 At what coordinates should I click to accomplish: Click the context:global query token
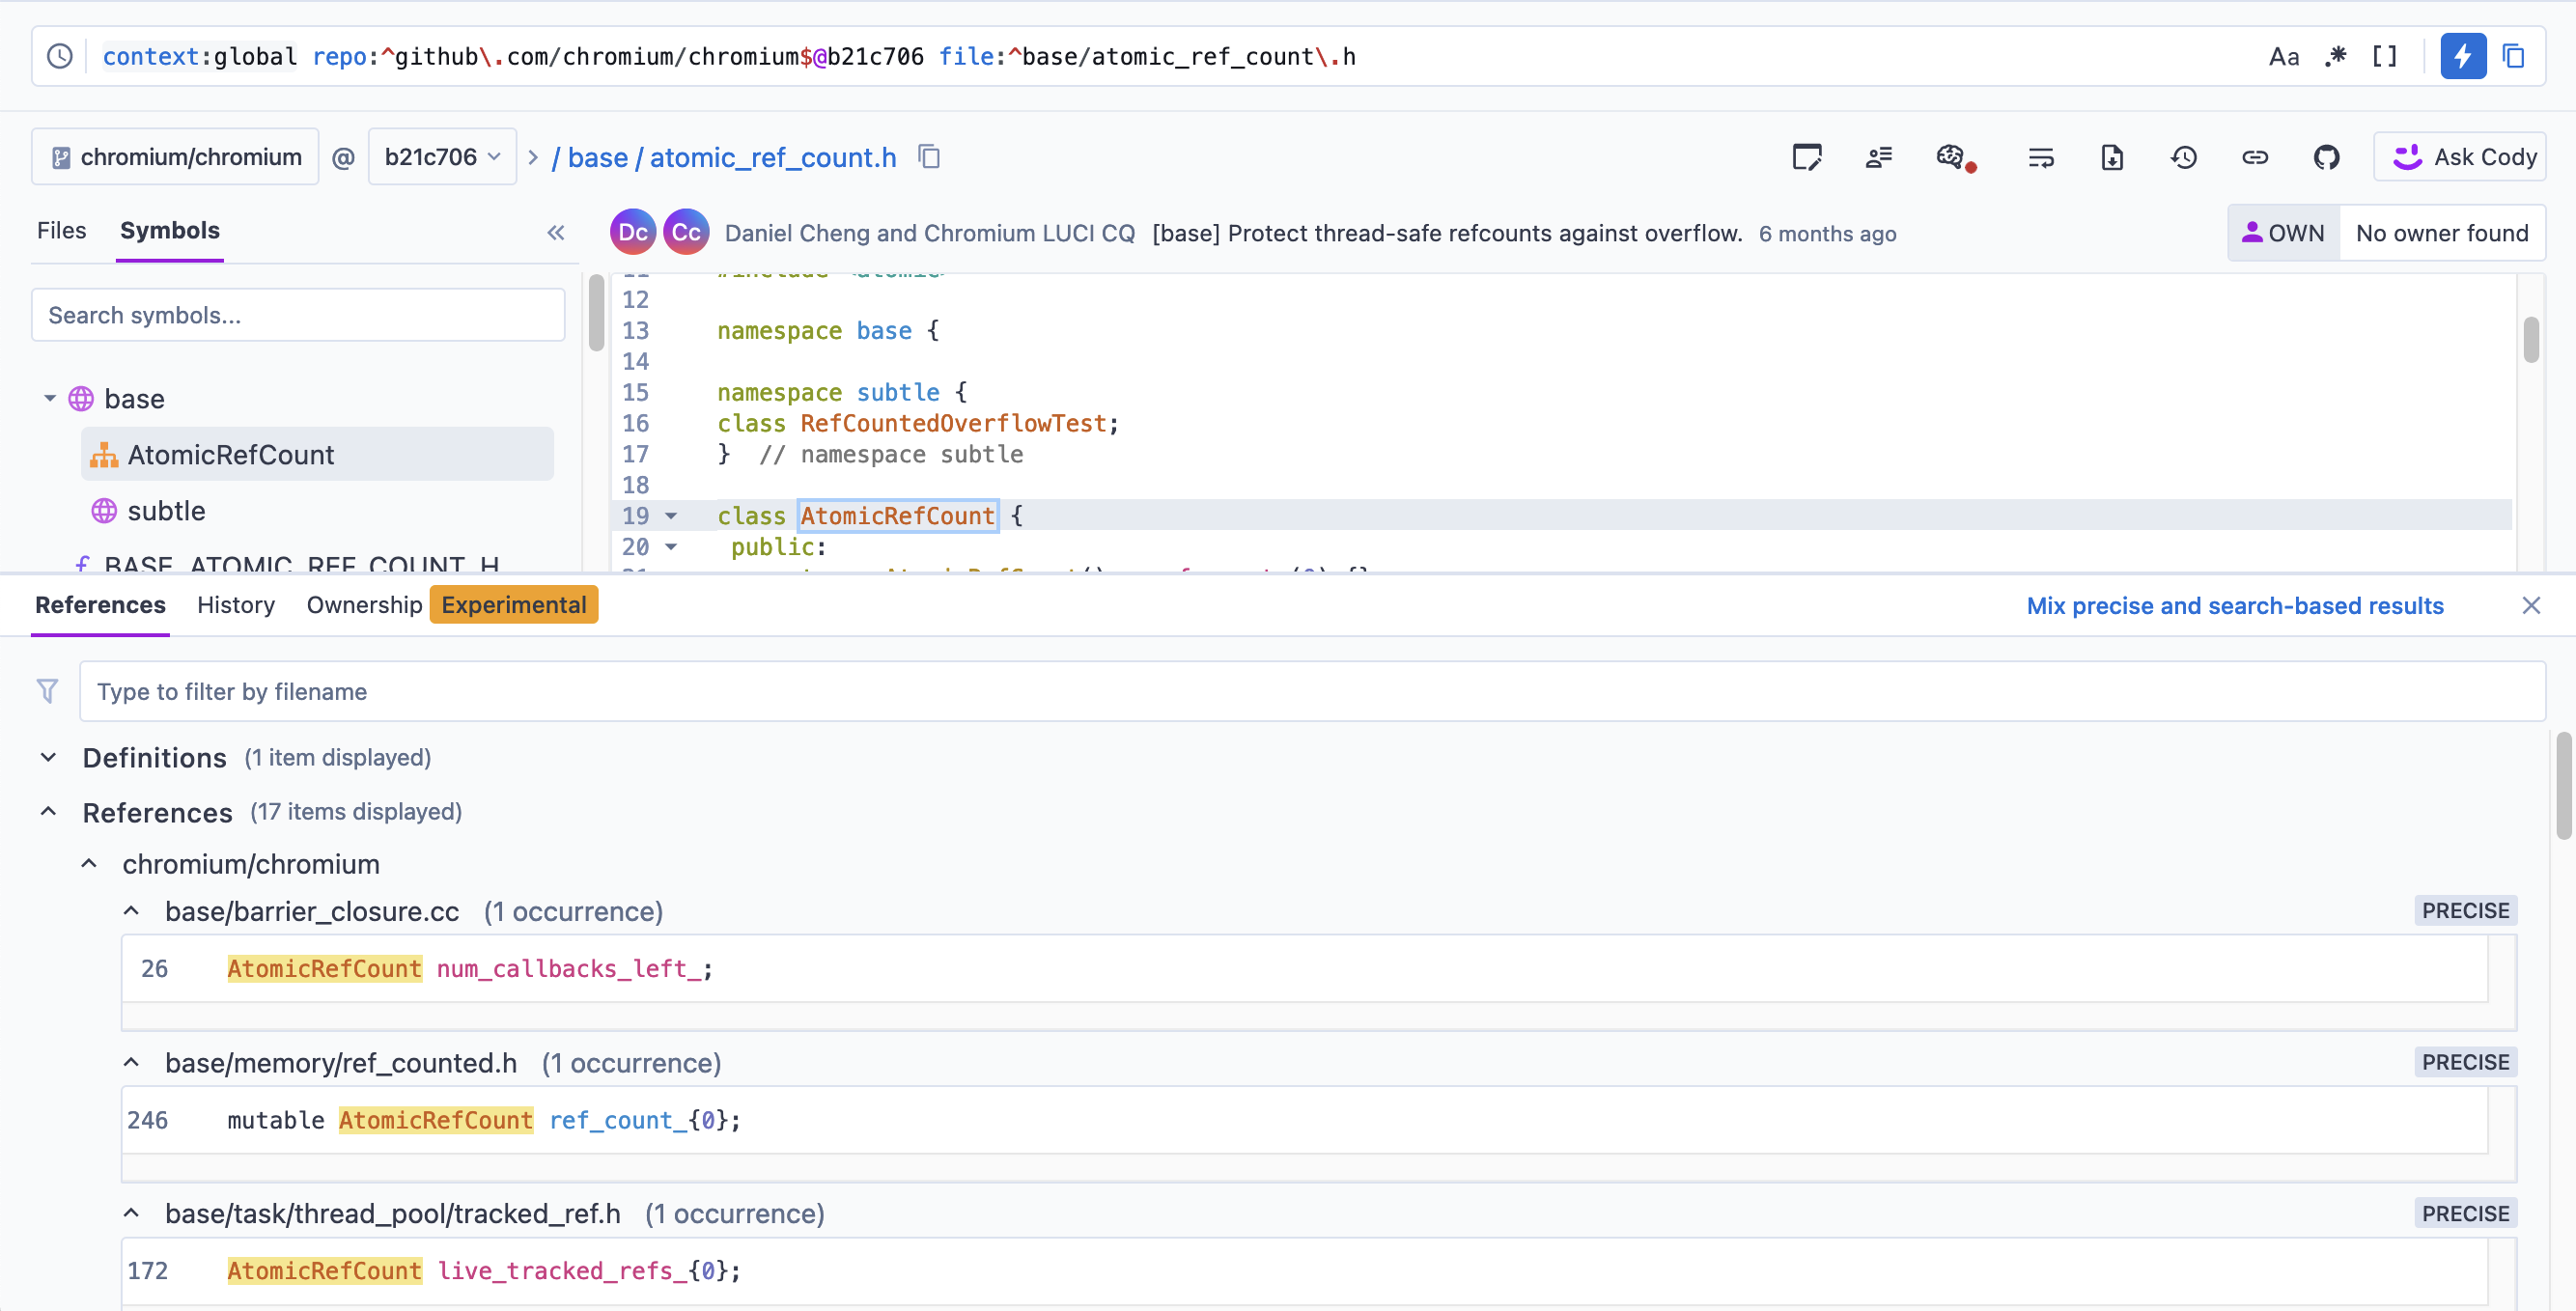click(200, 56)
